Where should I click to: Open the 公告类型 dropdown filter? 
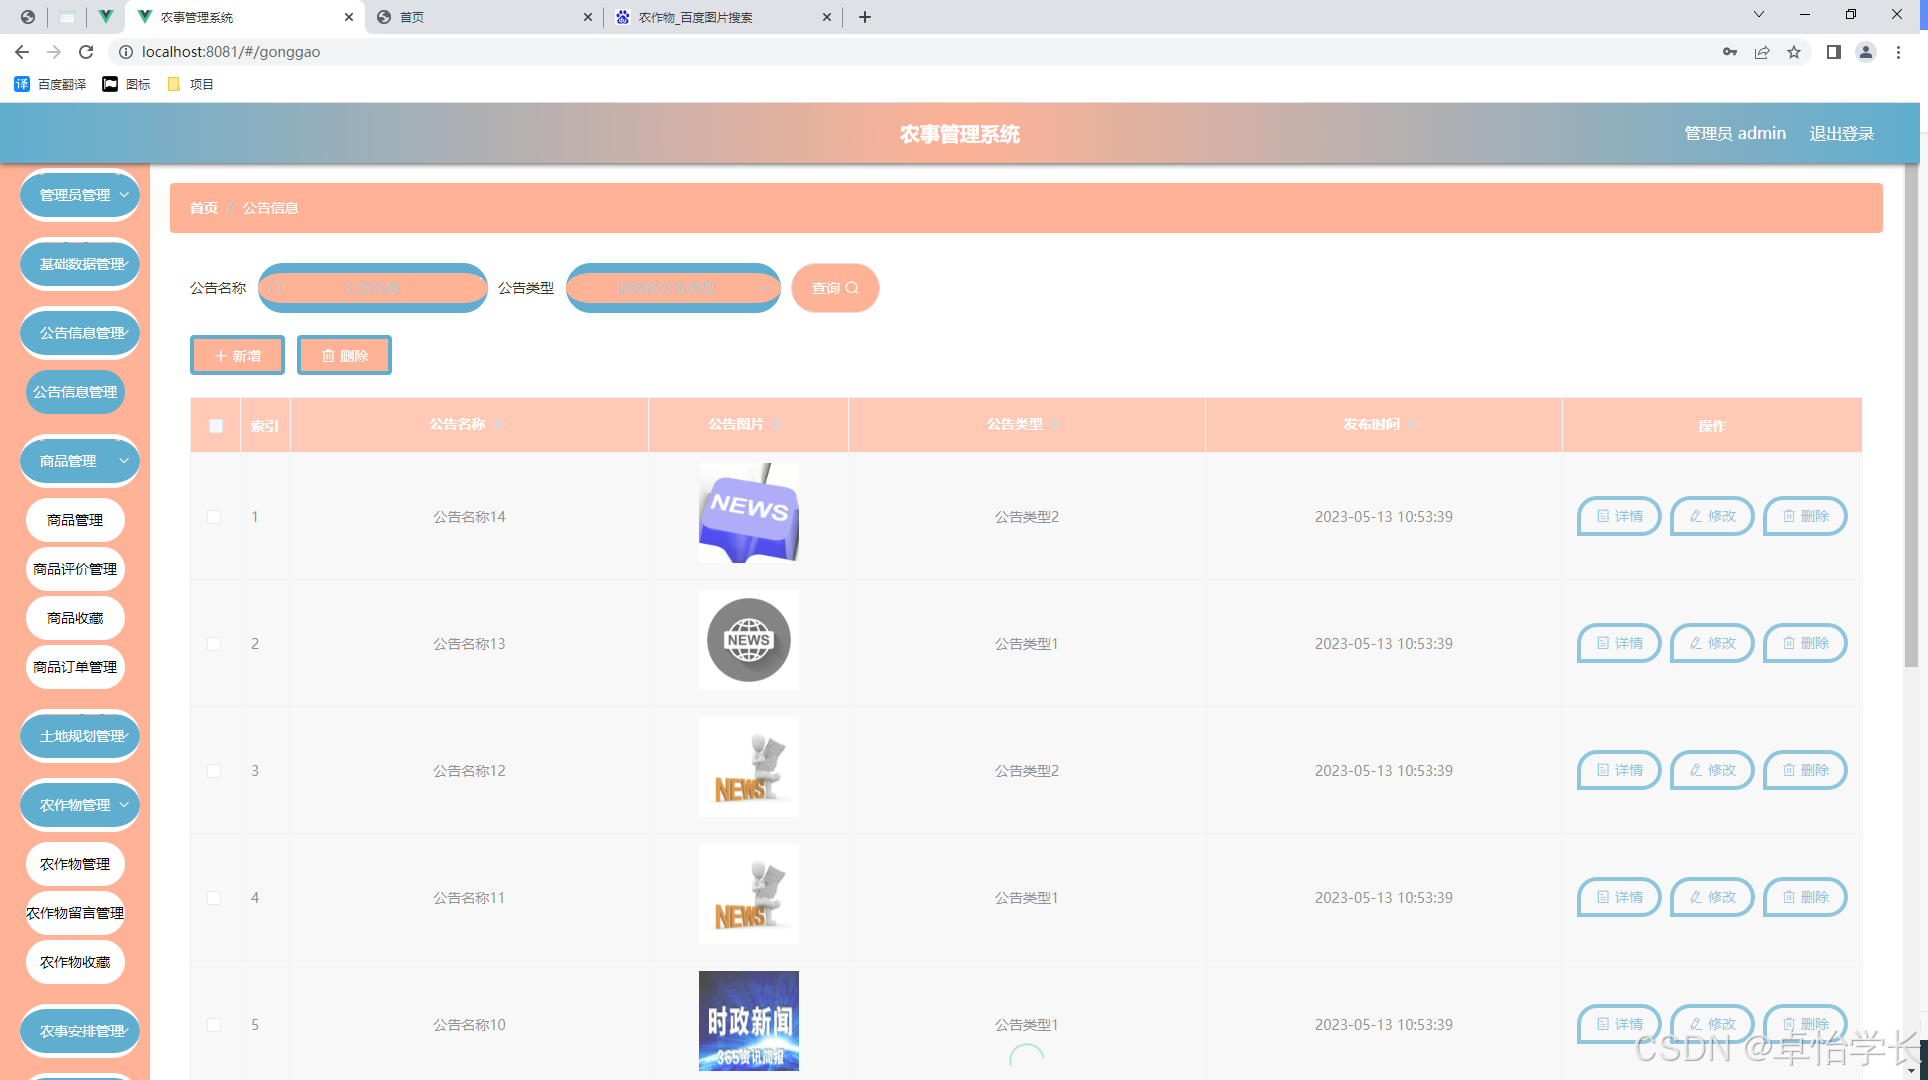coord(673,288)
